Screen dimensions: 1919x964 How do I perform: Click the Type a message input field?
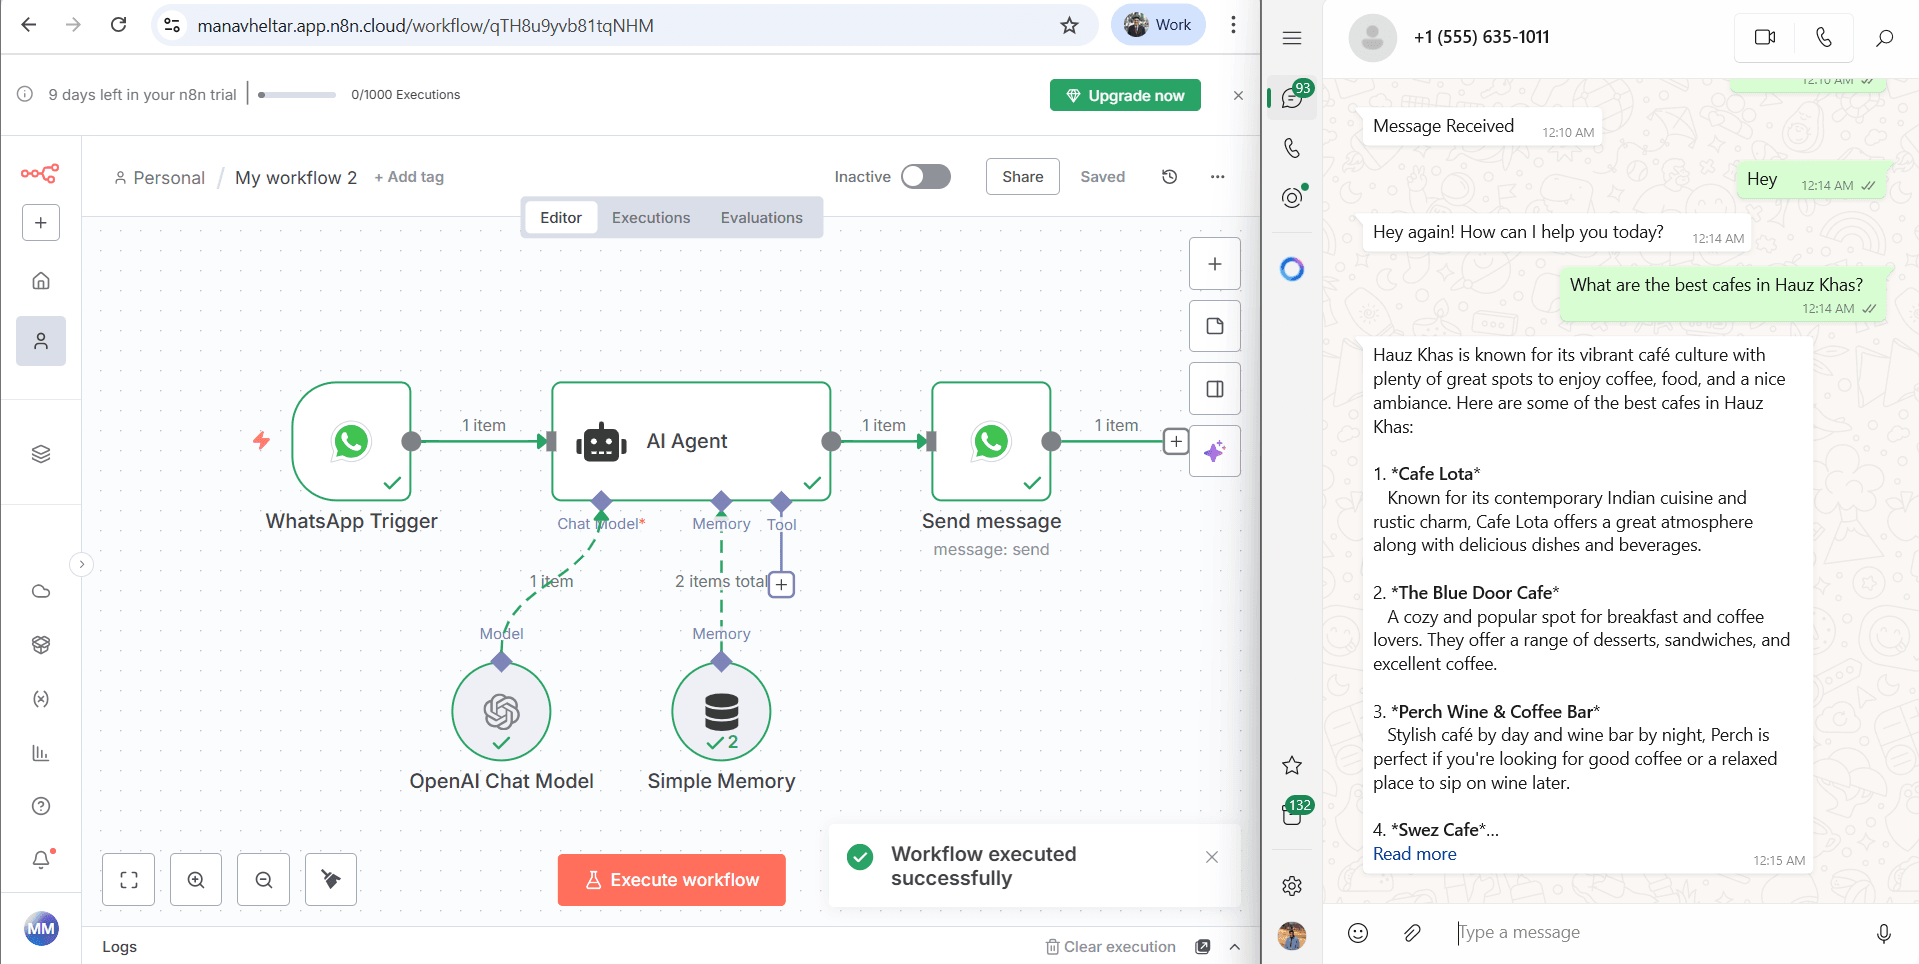pos(1600,932)
